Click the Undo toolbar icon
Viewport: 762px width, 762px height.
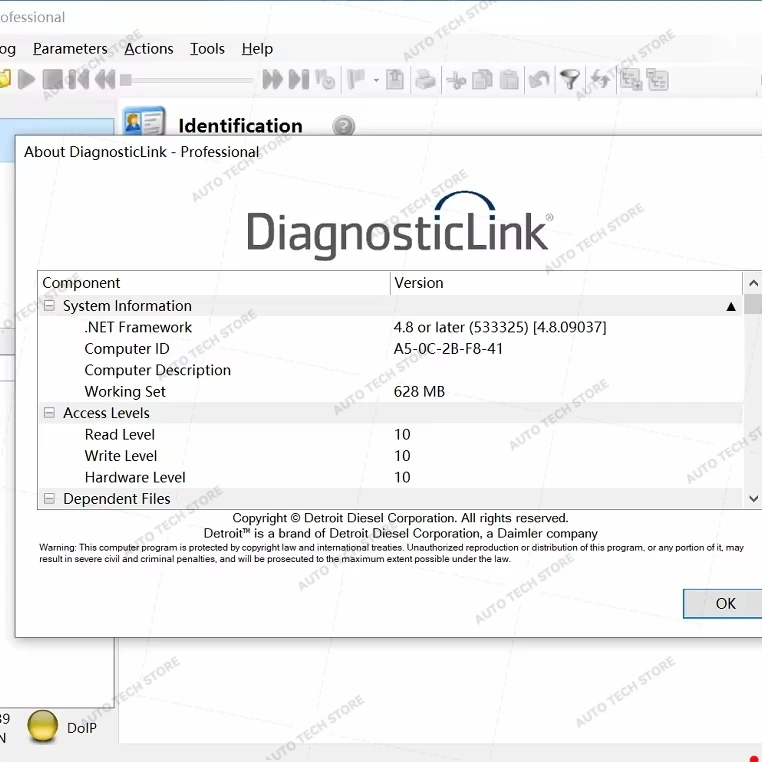click(539, 80)
